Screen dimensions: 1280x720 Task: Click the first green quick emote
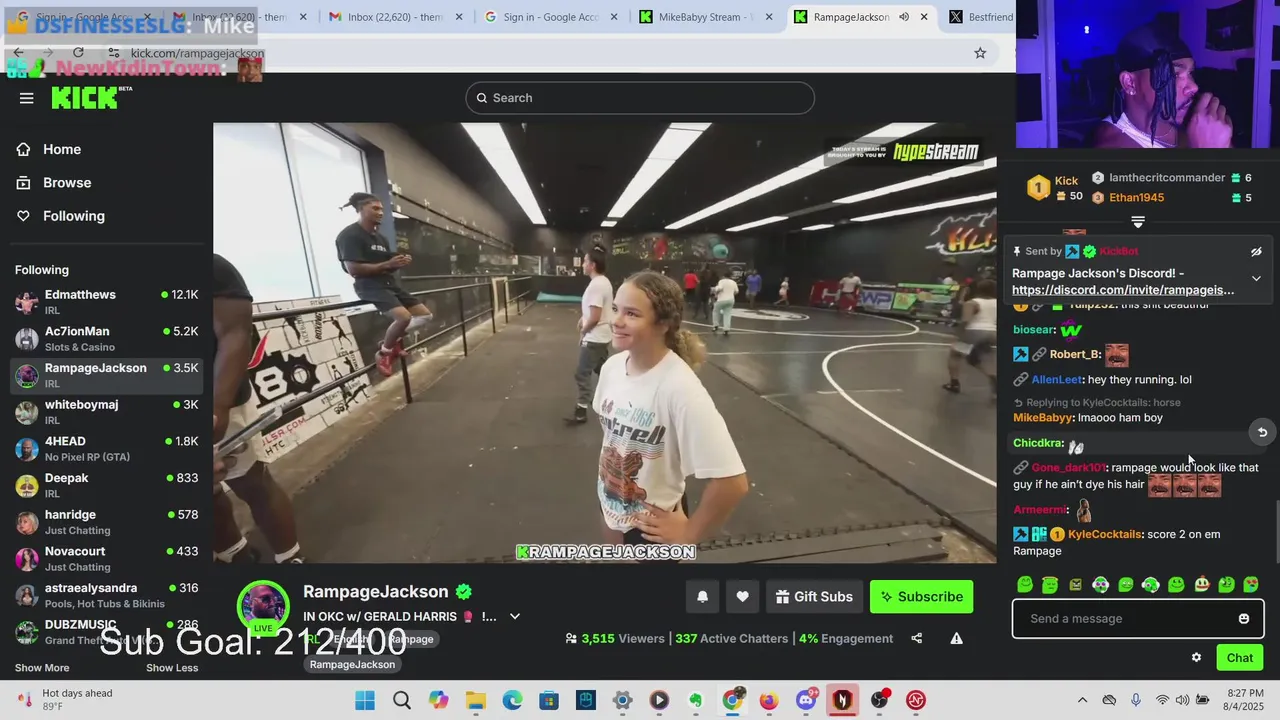(x=1024, y=585)
